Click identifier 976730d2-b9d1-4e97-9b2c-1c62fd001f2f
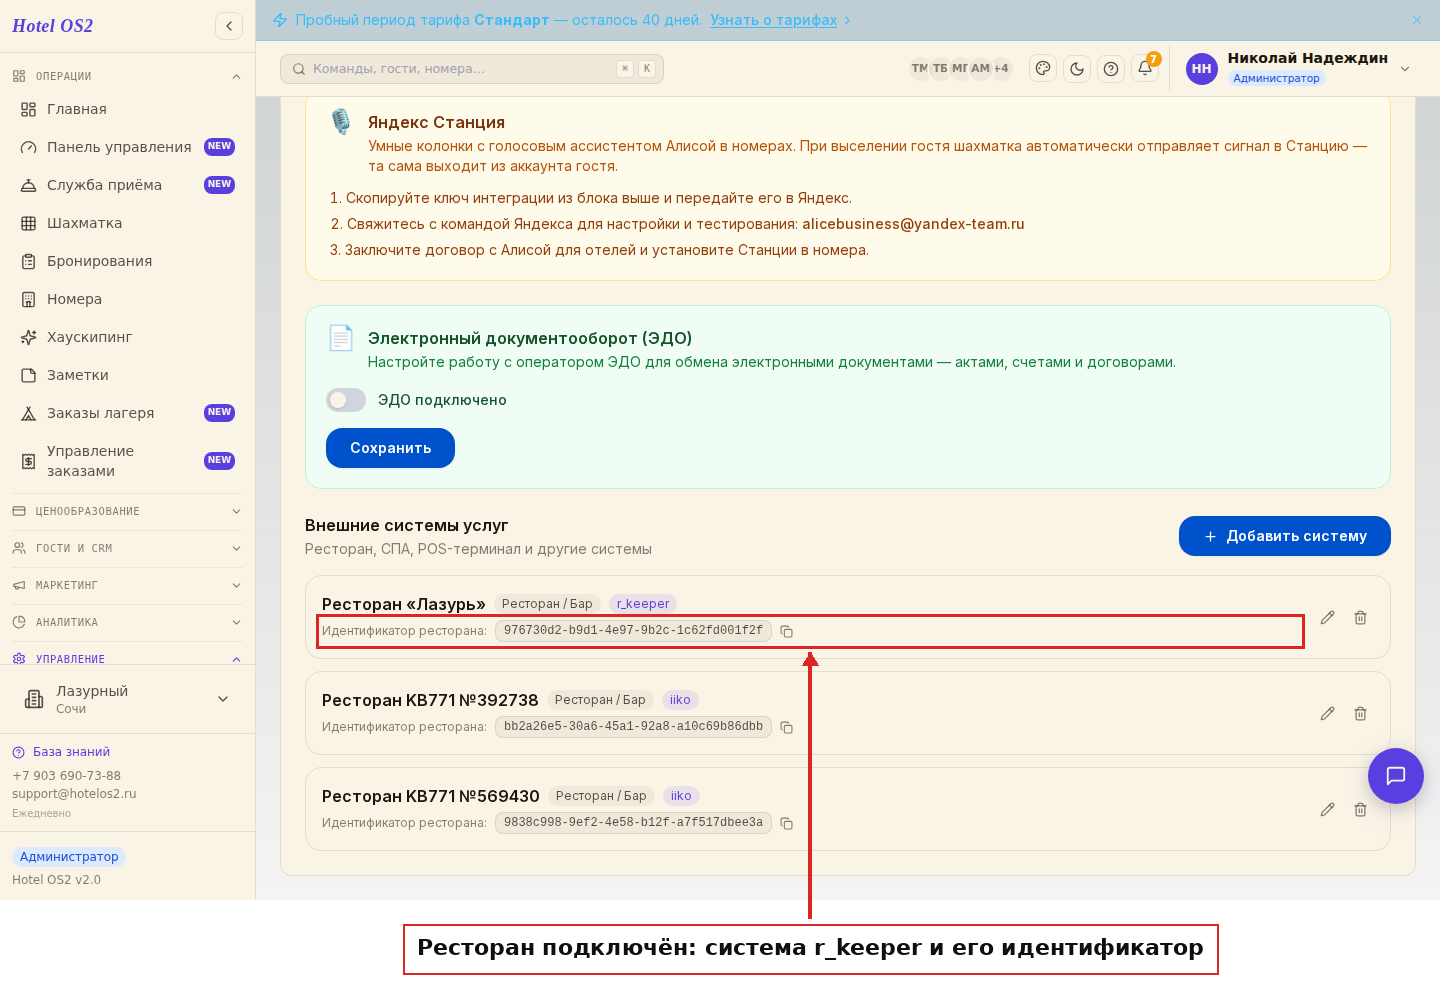 [633, 631]
